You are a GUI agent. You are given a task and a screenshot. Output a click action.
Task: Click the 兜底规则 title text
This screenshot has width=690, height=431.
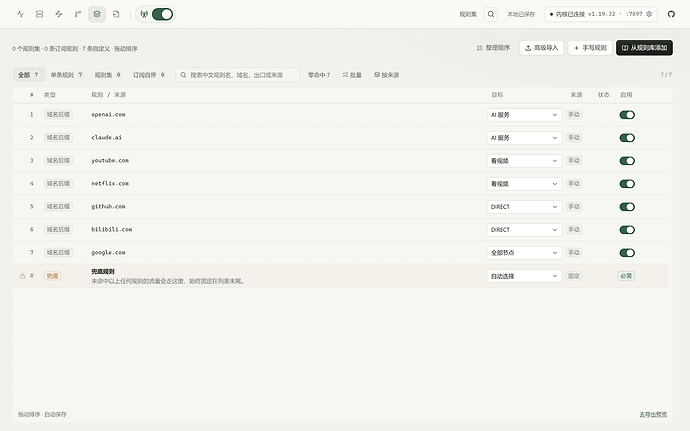(x=103, y=272)
